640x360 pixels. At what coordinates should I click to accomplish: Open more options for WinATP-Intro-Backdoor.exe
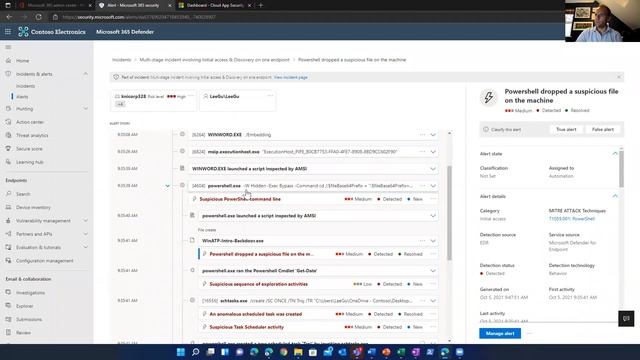(x=422, y=241)
